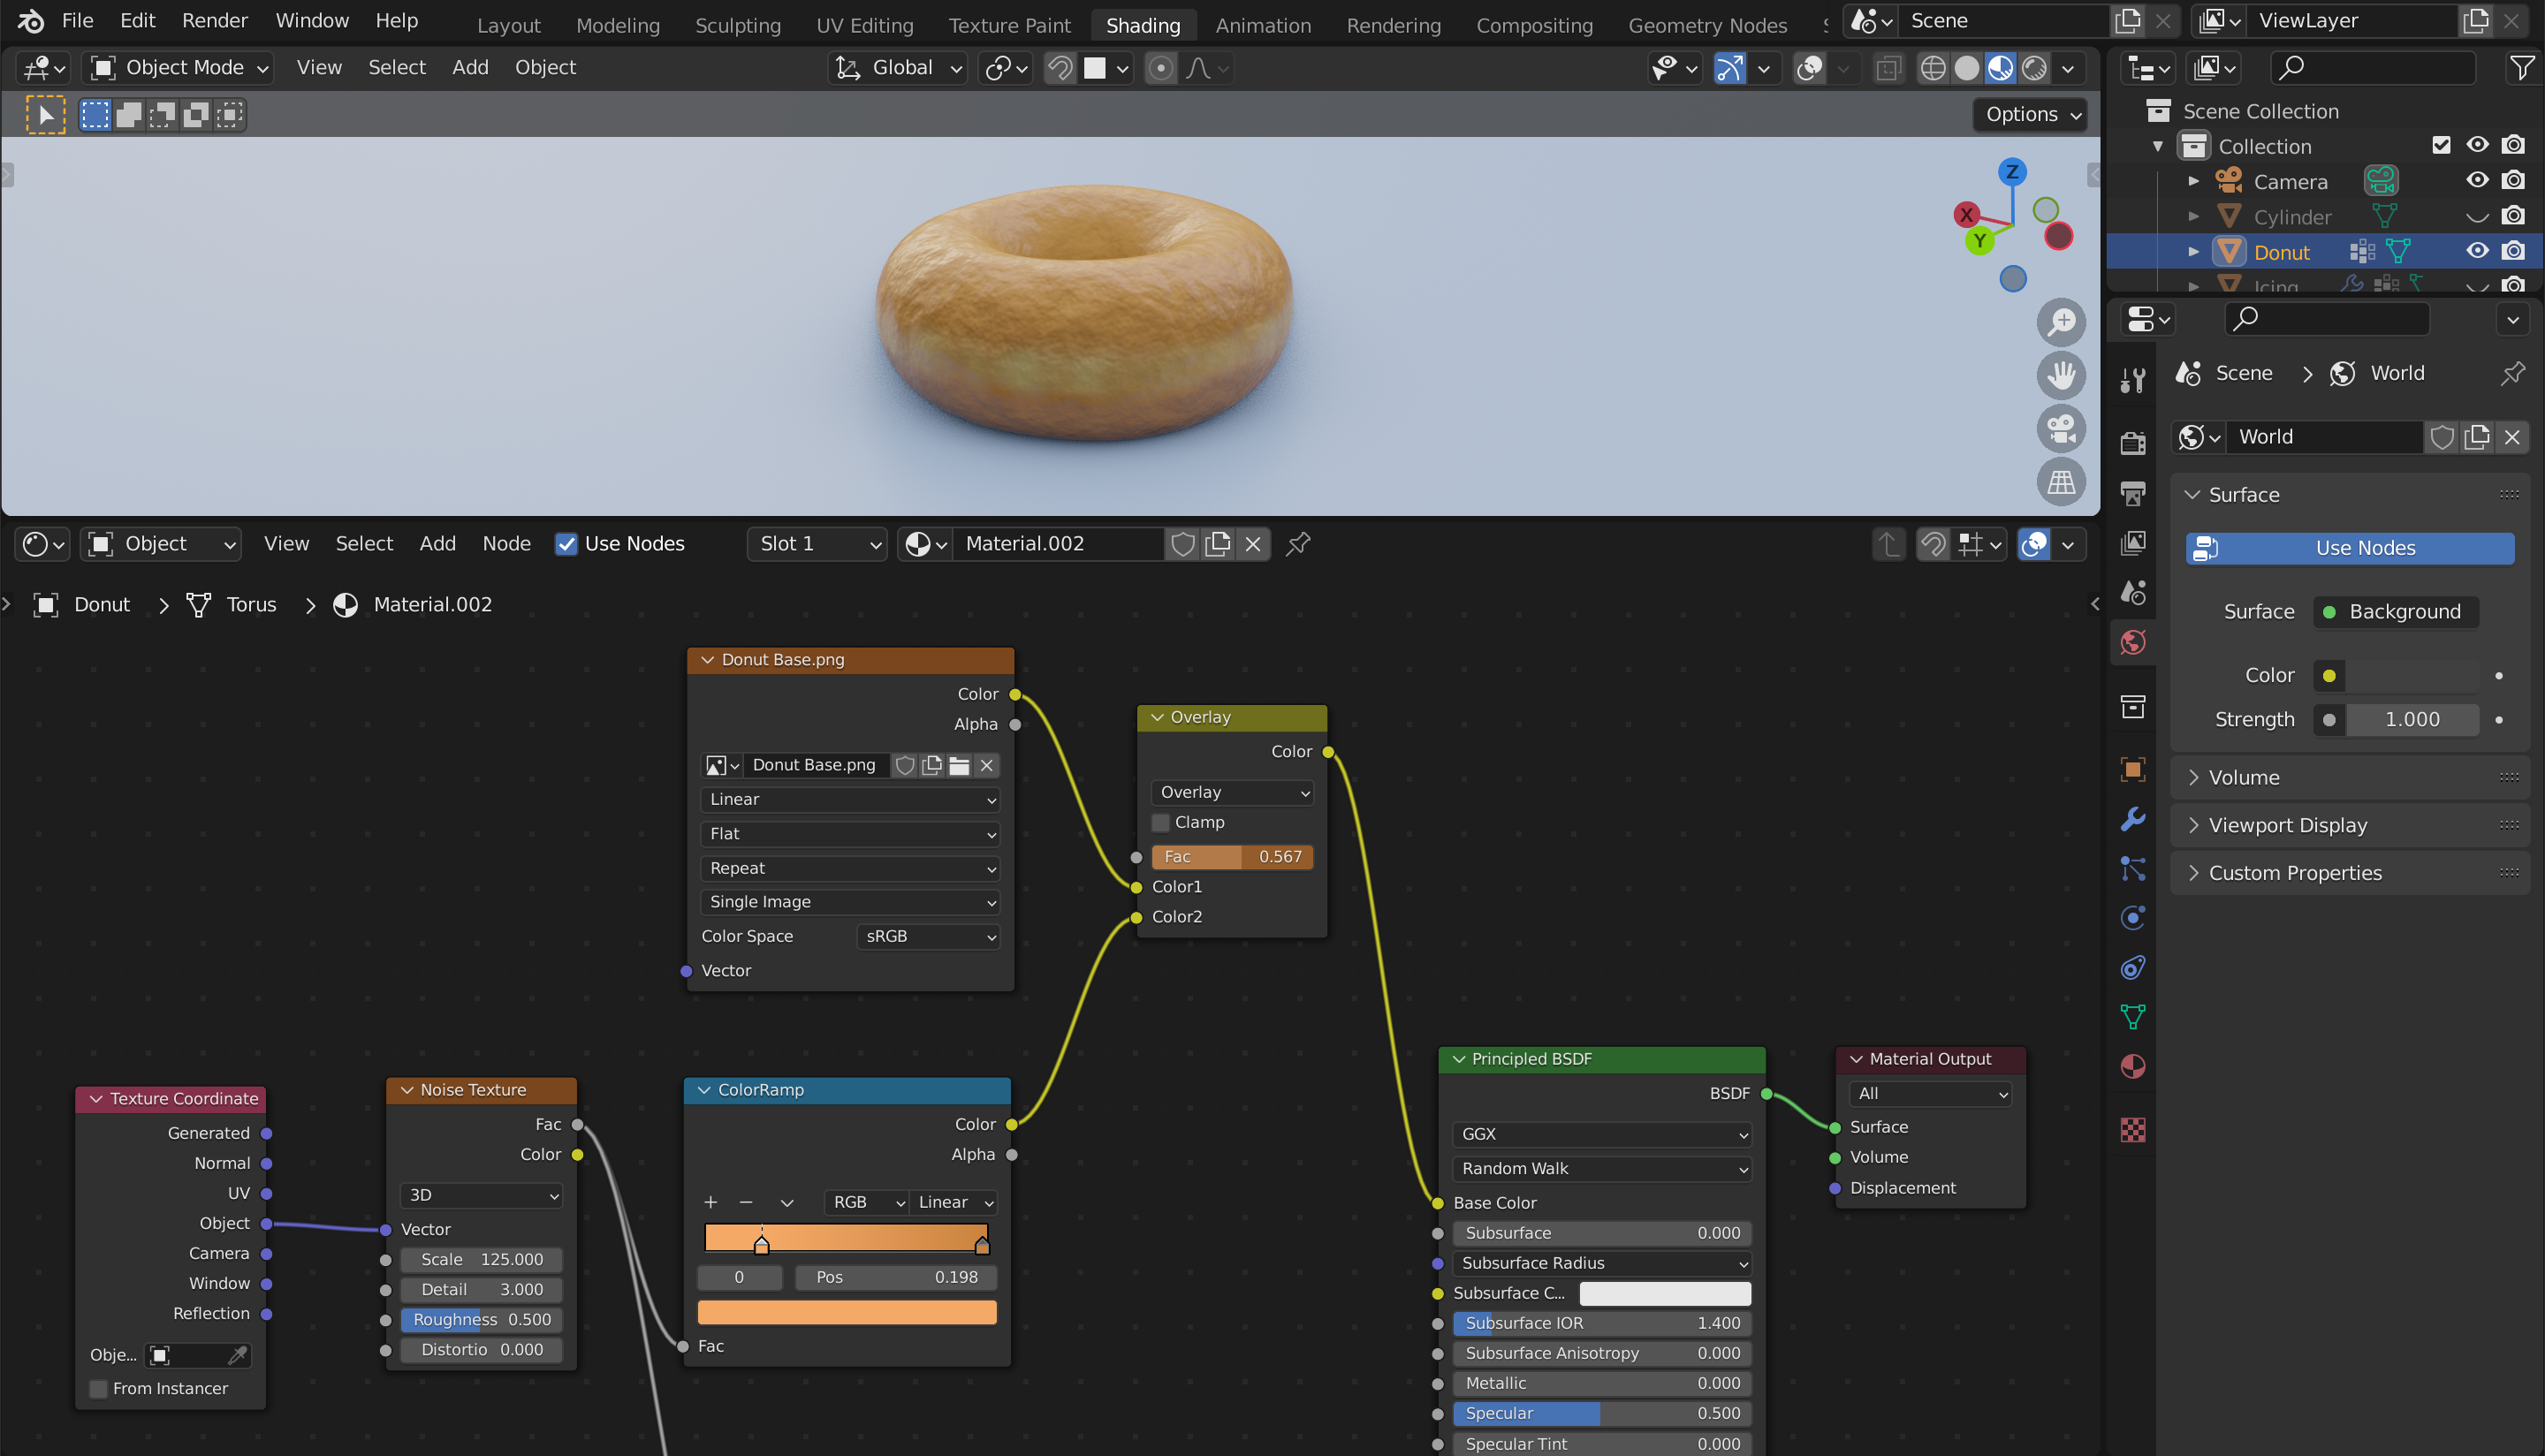This screenshot has height=1456, width=2545.
Task: Open the Modifier properties wrench icon
Action: 2132,819
